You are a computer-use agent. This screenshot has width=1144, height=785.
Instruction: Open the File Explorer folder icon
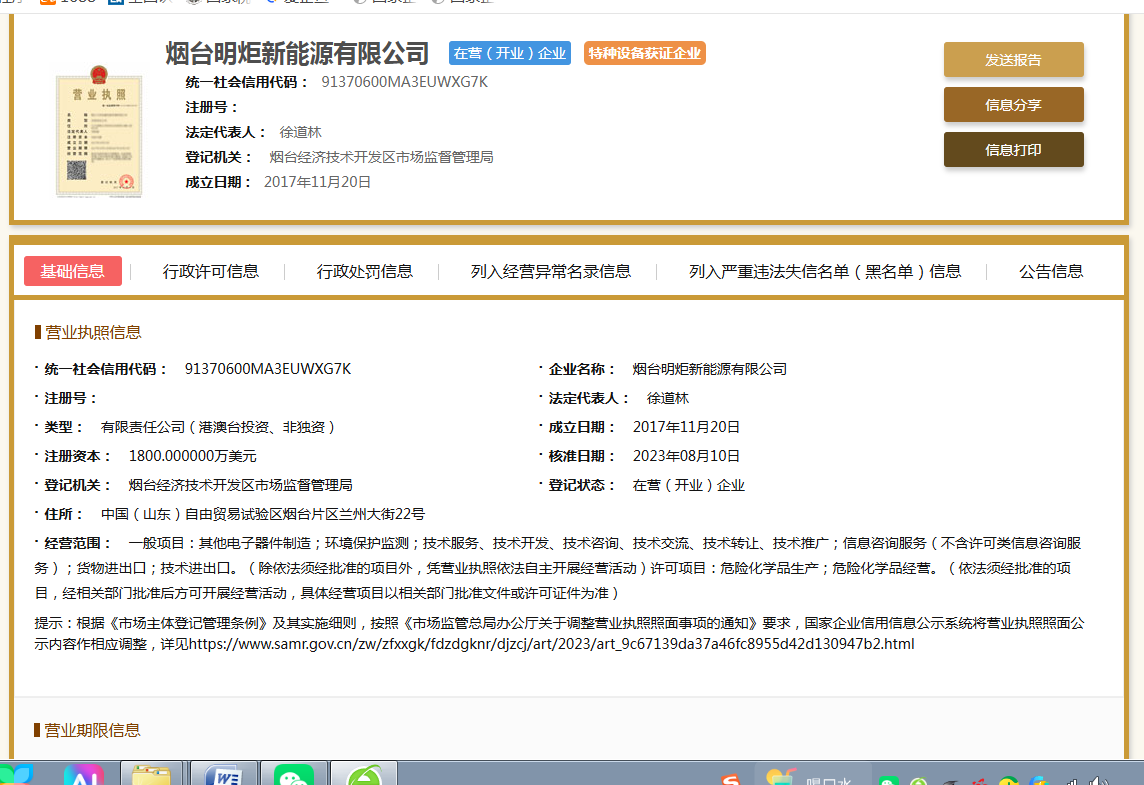tap(152, 775)
